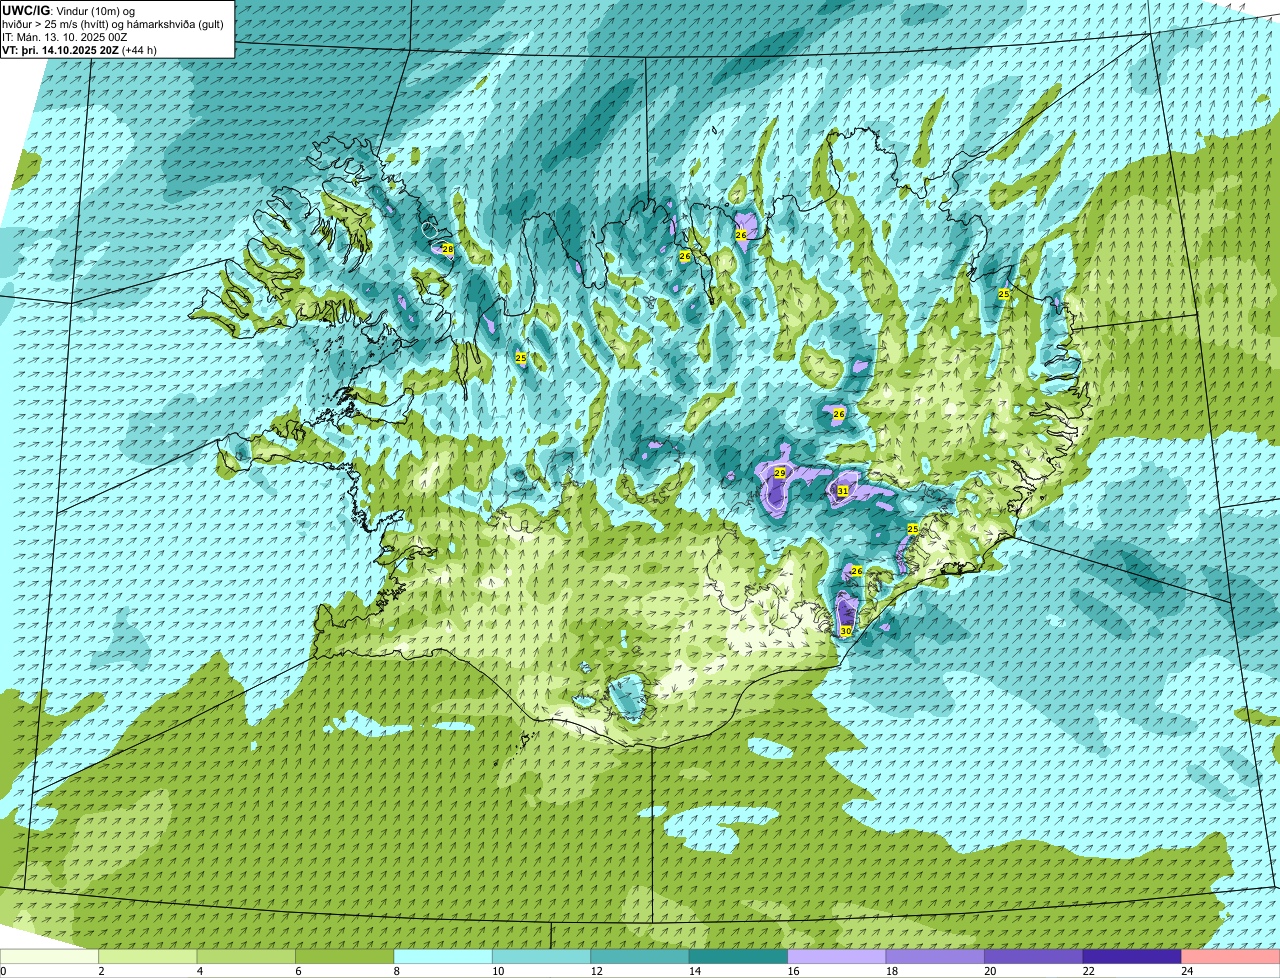Image resolution: width=1280 pixels, height=978 pixels.
Task: Click the yellow gust label reading 30
Action: pyautogui.click(x=846, y=631)
